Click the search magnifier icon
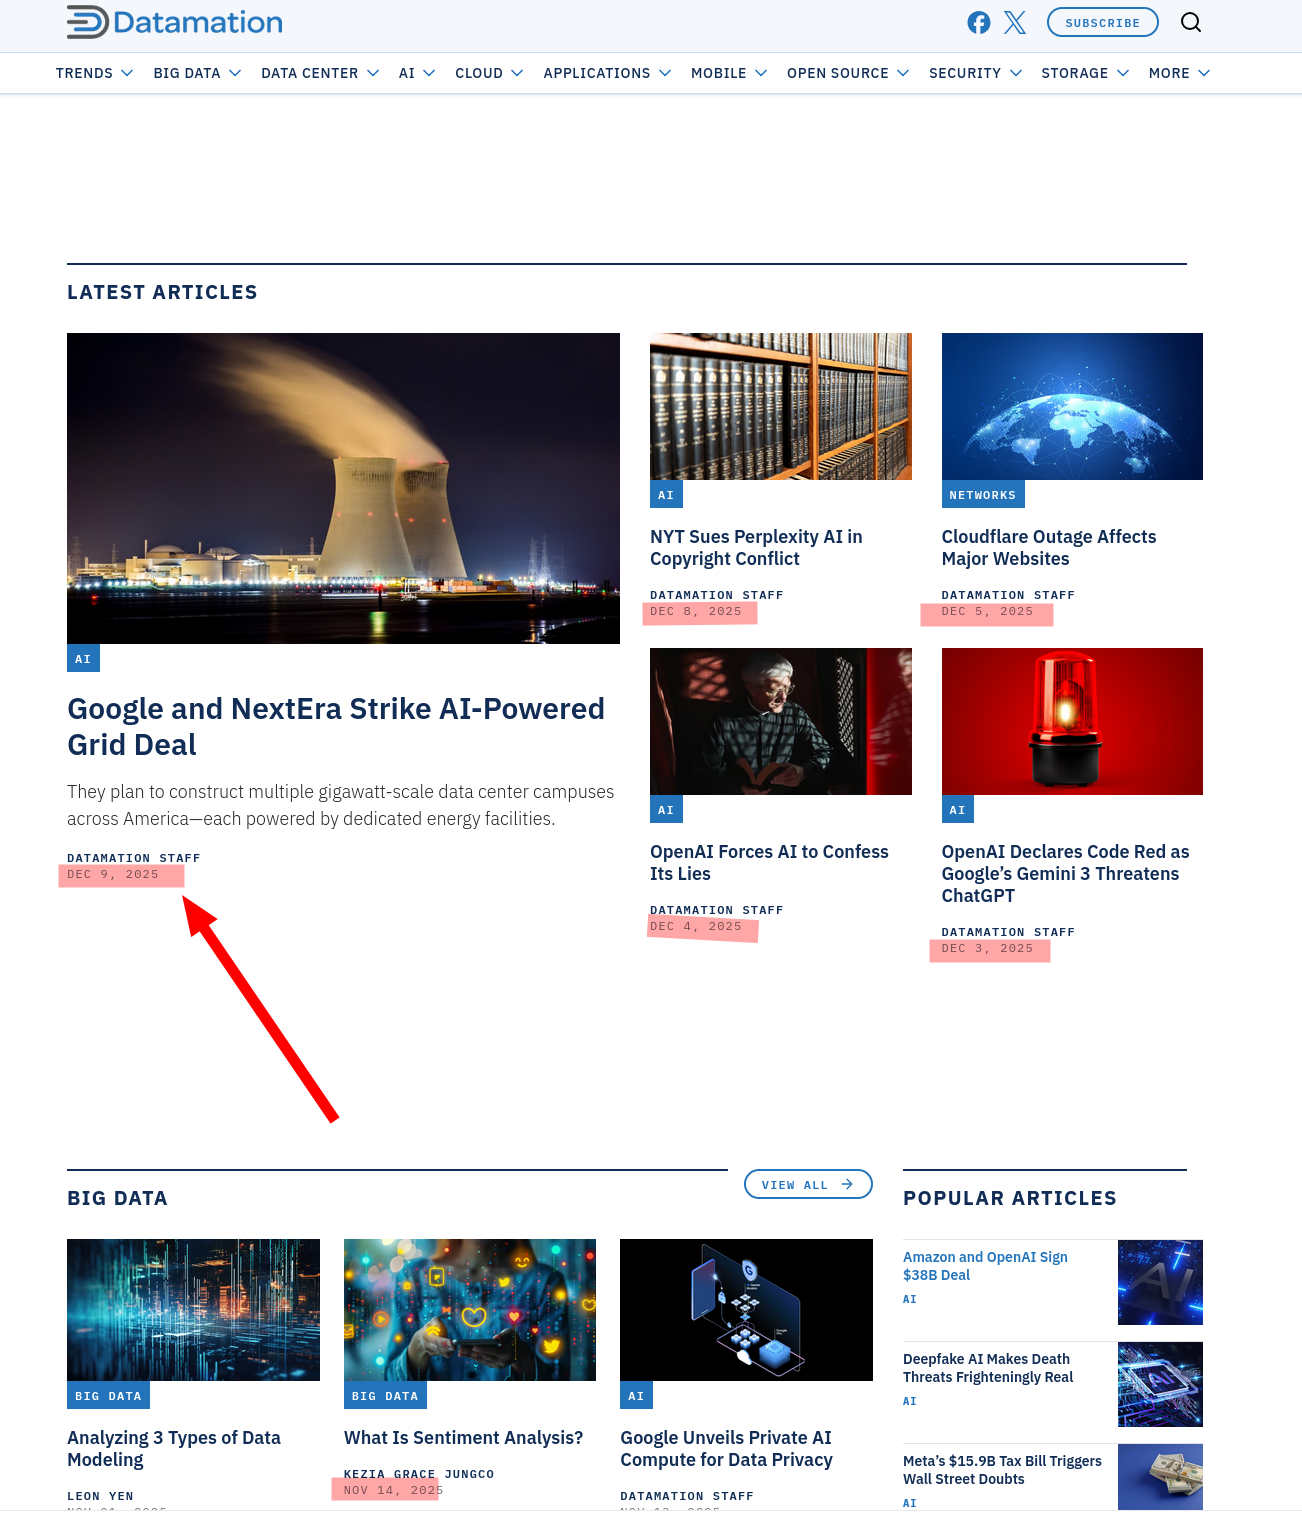 [x=1190, y=23]
